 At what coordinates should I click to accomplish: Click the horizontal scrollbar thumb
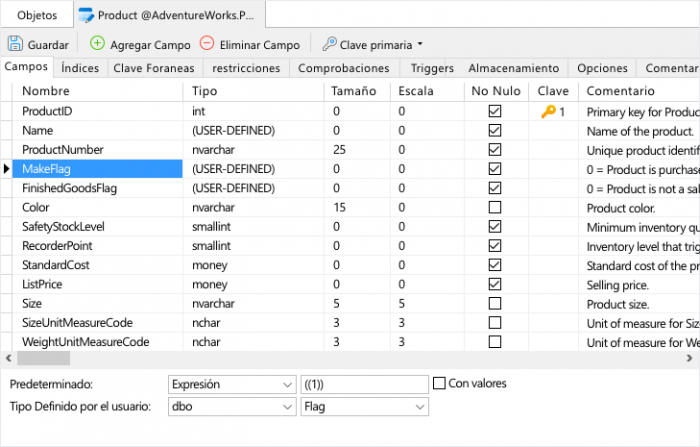pyautogui.click(x=43, y=358)
